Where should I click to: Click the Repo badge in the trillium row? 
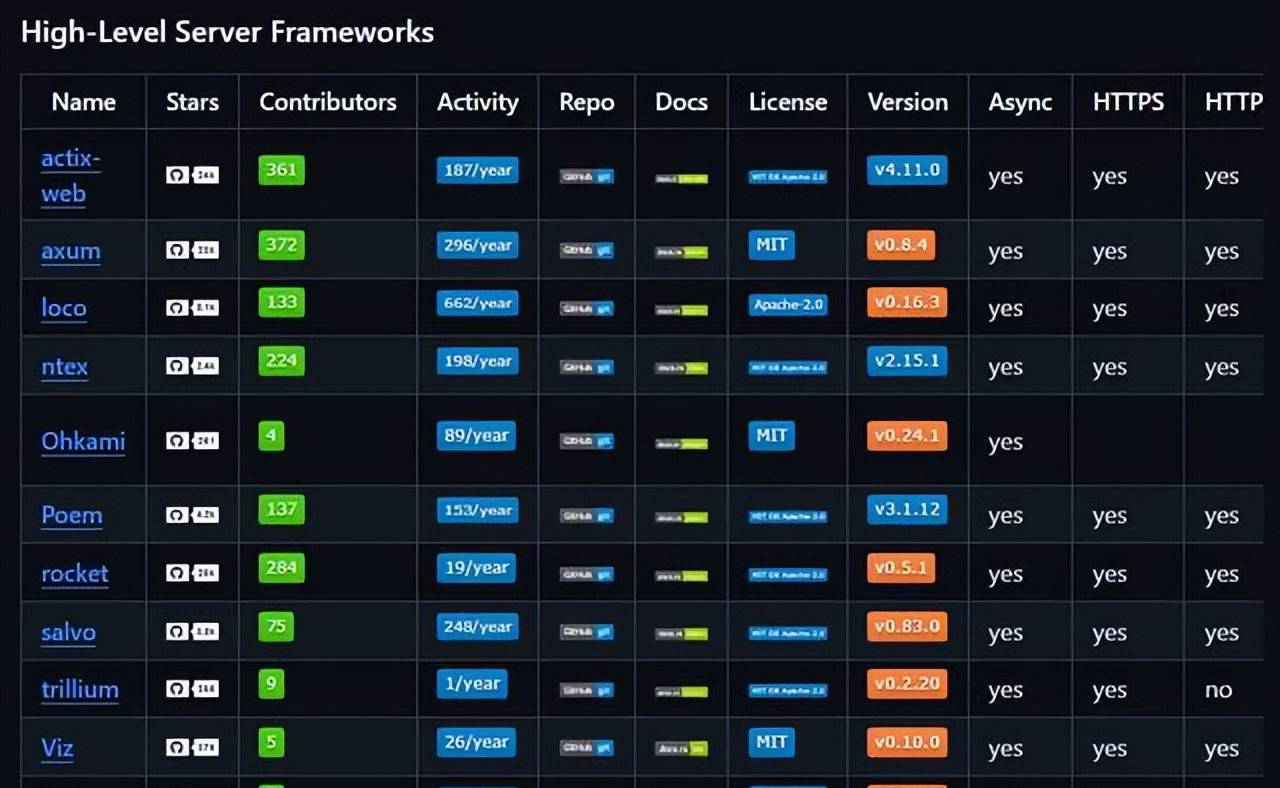click(587, 690)
